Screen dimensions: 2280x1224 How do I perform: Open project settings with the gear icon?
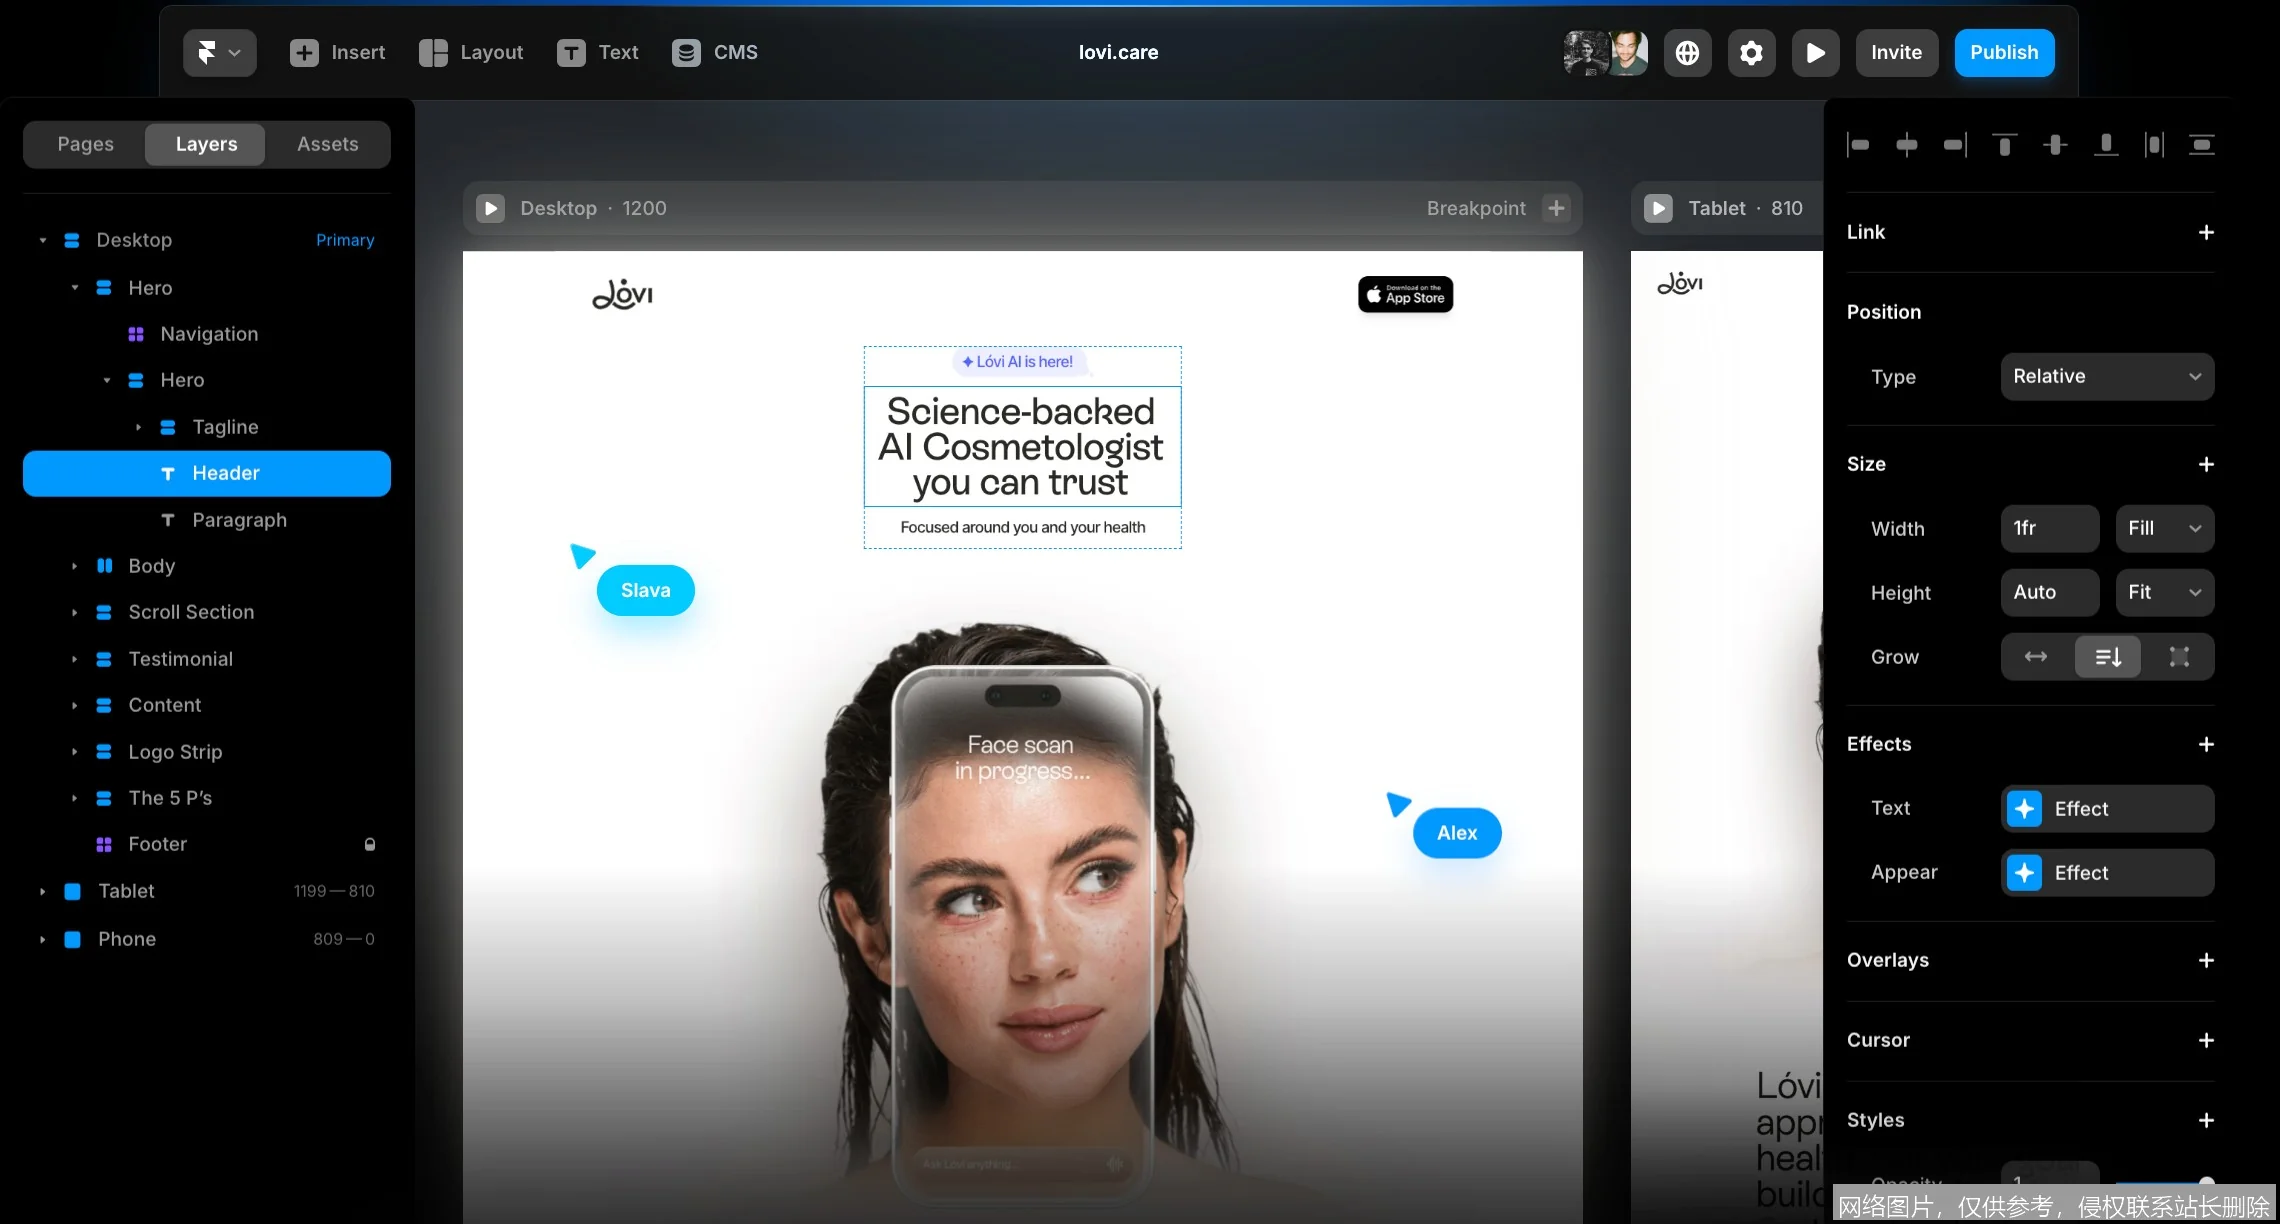coord(1751,52)
